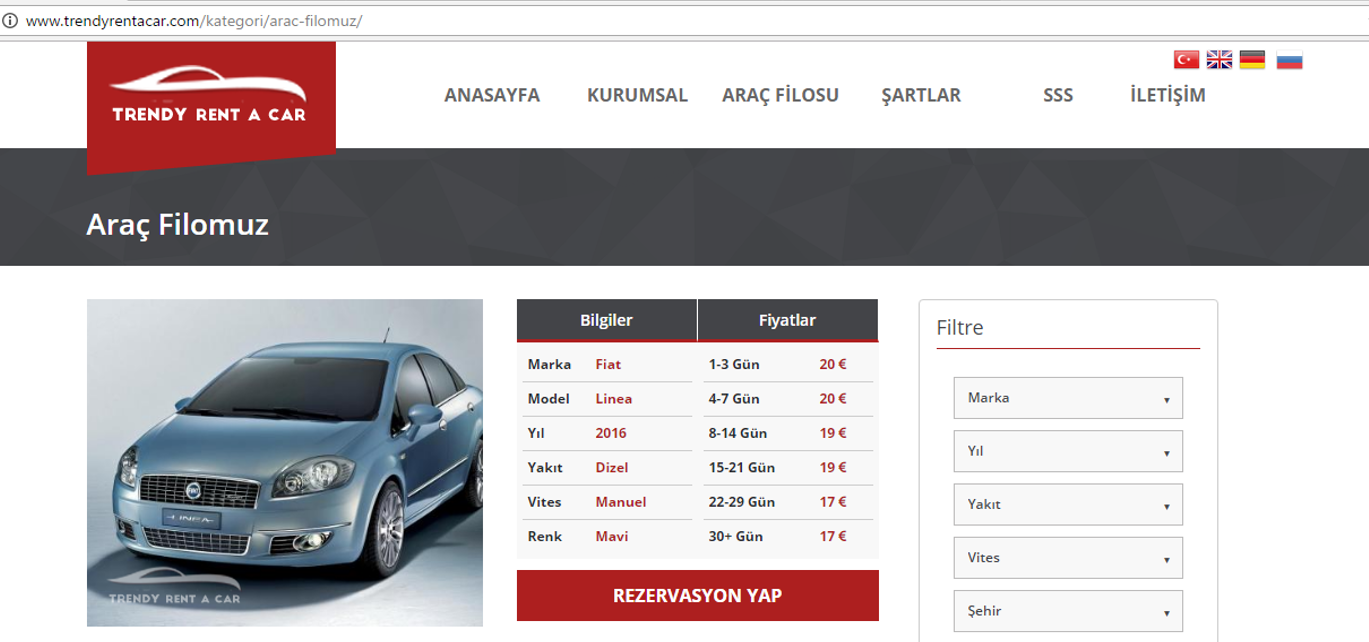
Task: Click the 'Renk' label in Bilgiler table
Action: [x=544, y=537]
